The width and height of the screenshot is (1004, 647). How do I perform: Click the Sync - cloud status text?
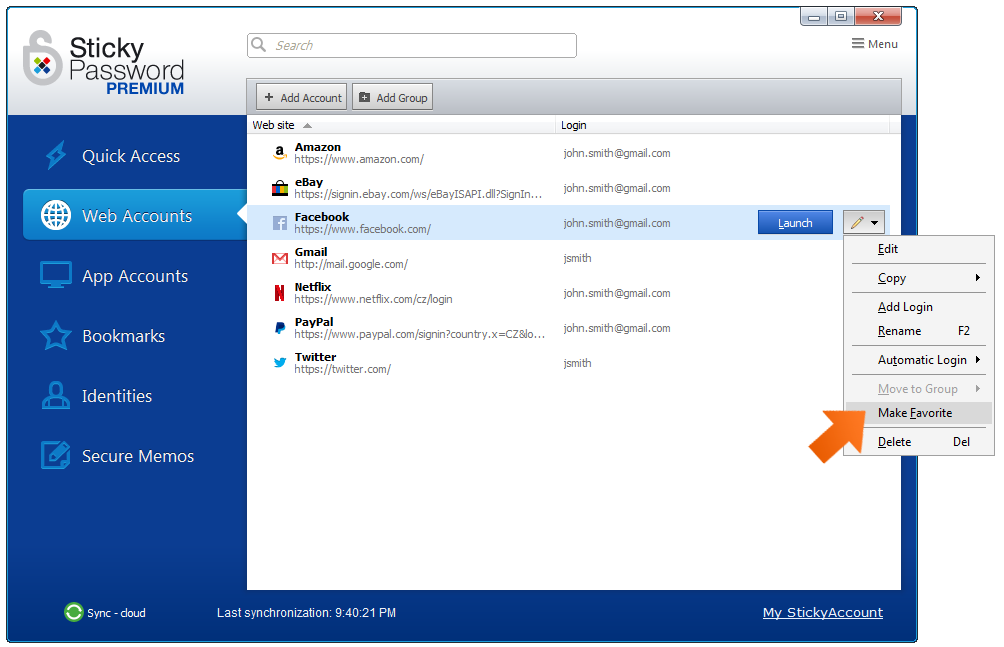[117, 612]
